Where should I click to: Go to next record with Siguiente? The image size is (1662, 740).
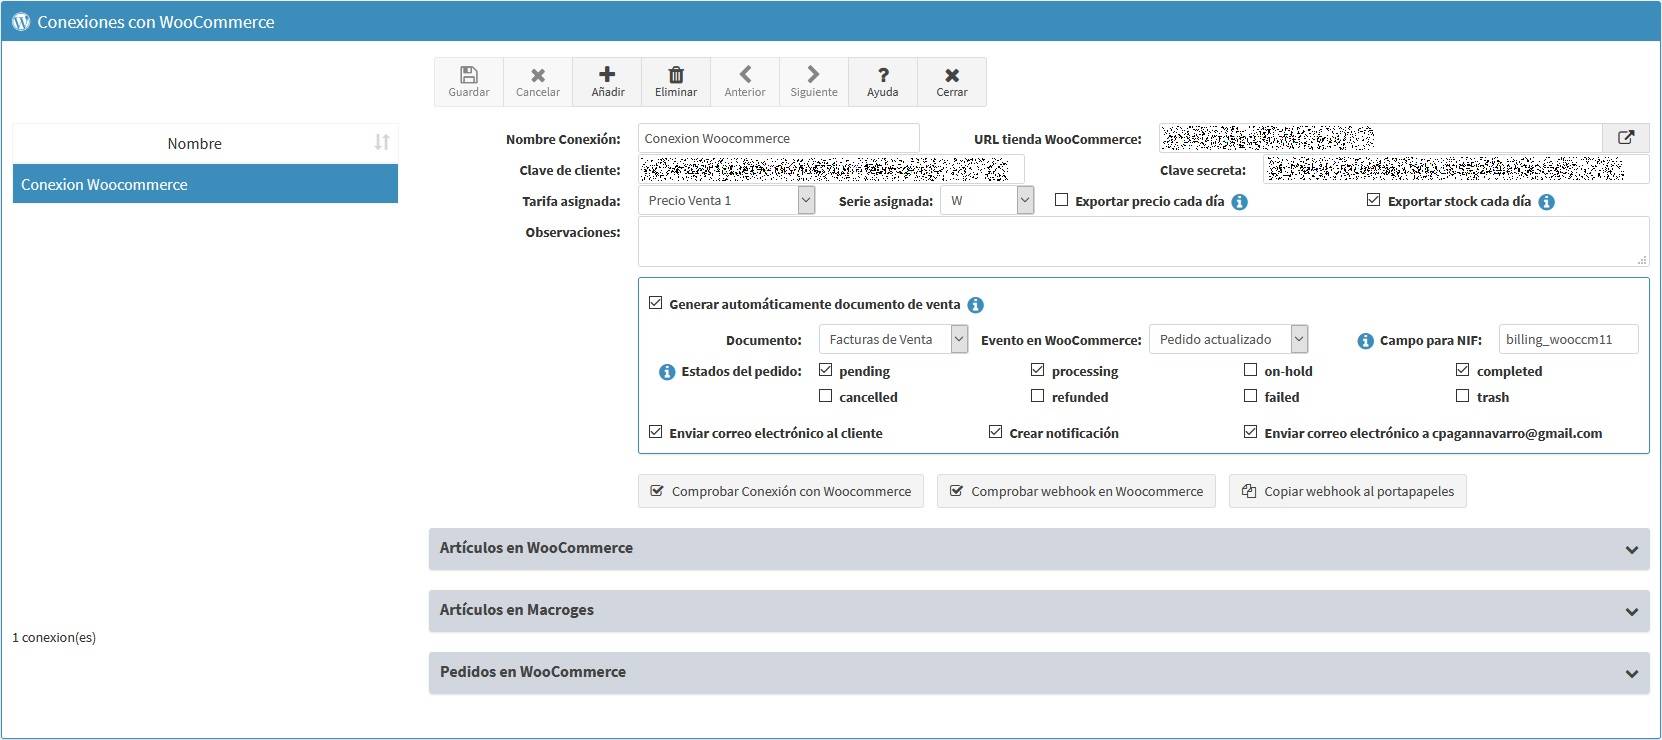click(x=814, y=82)
